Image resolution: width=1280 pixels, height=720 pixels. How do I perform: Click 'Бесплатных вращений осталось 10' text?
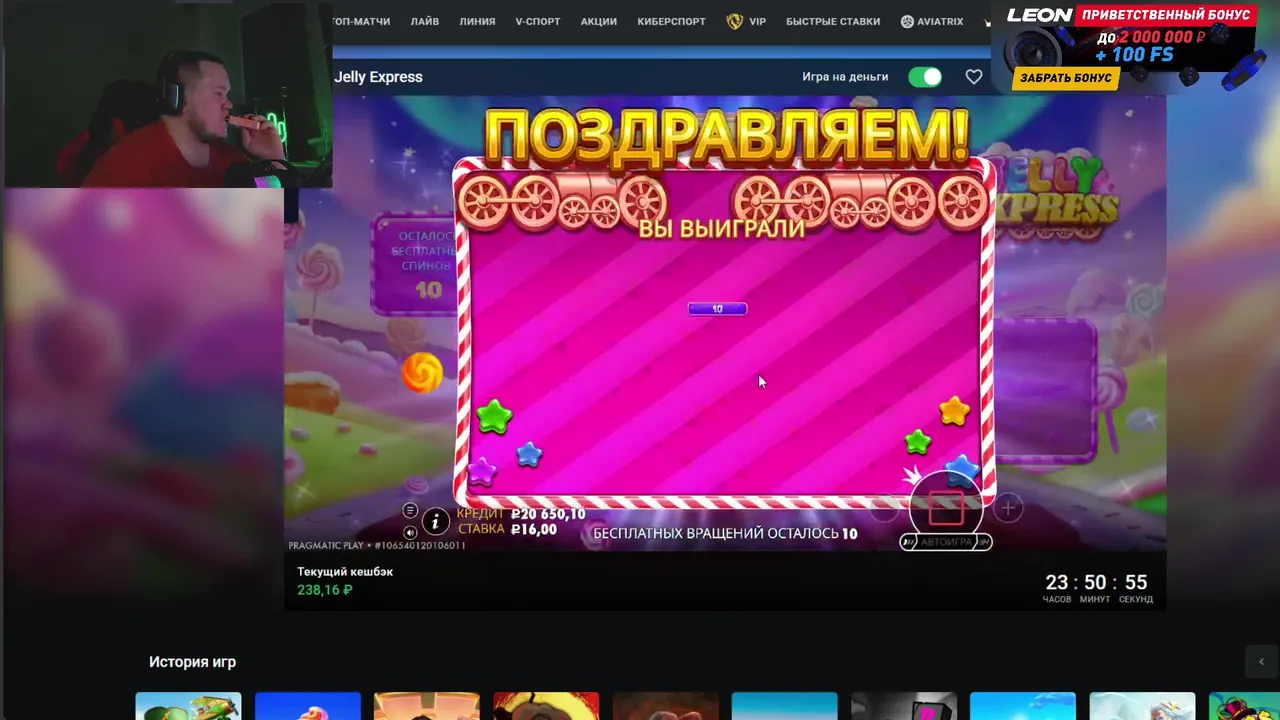click(725, 533)
